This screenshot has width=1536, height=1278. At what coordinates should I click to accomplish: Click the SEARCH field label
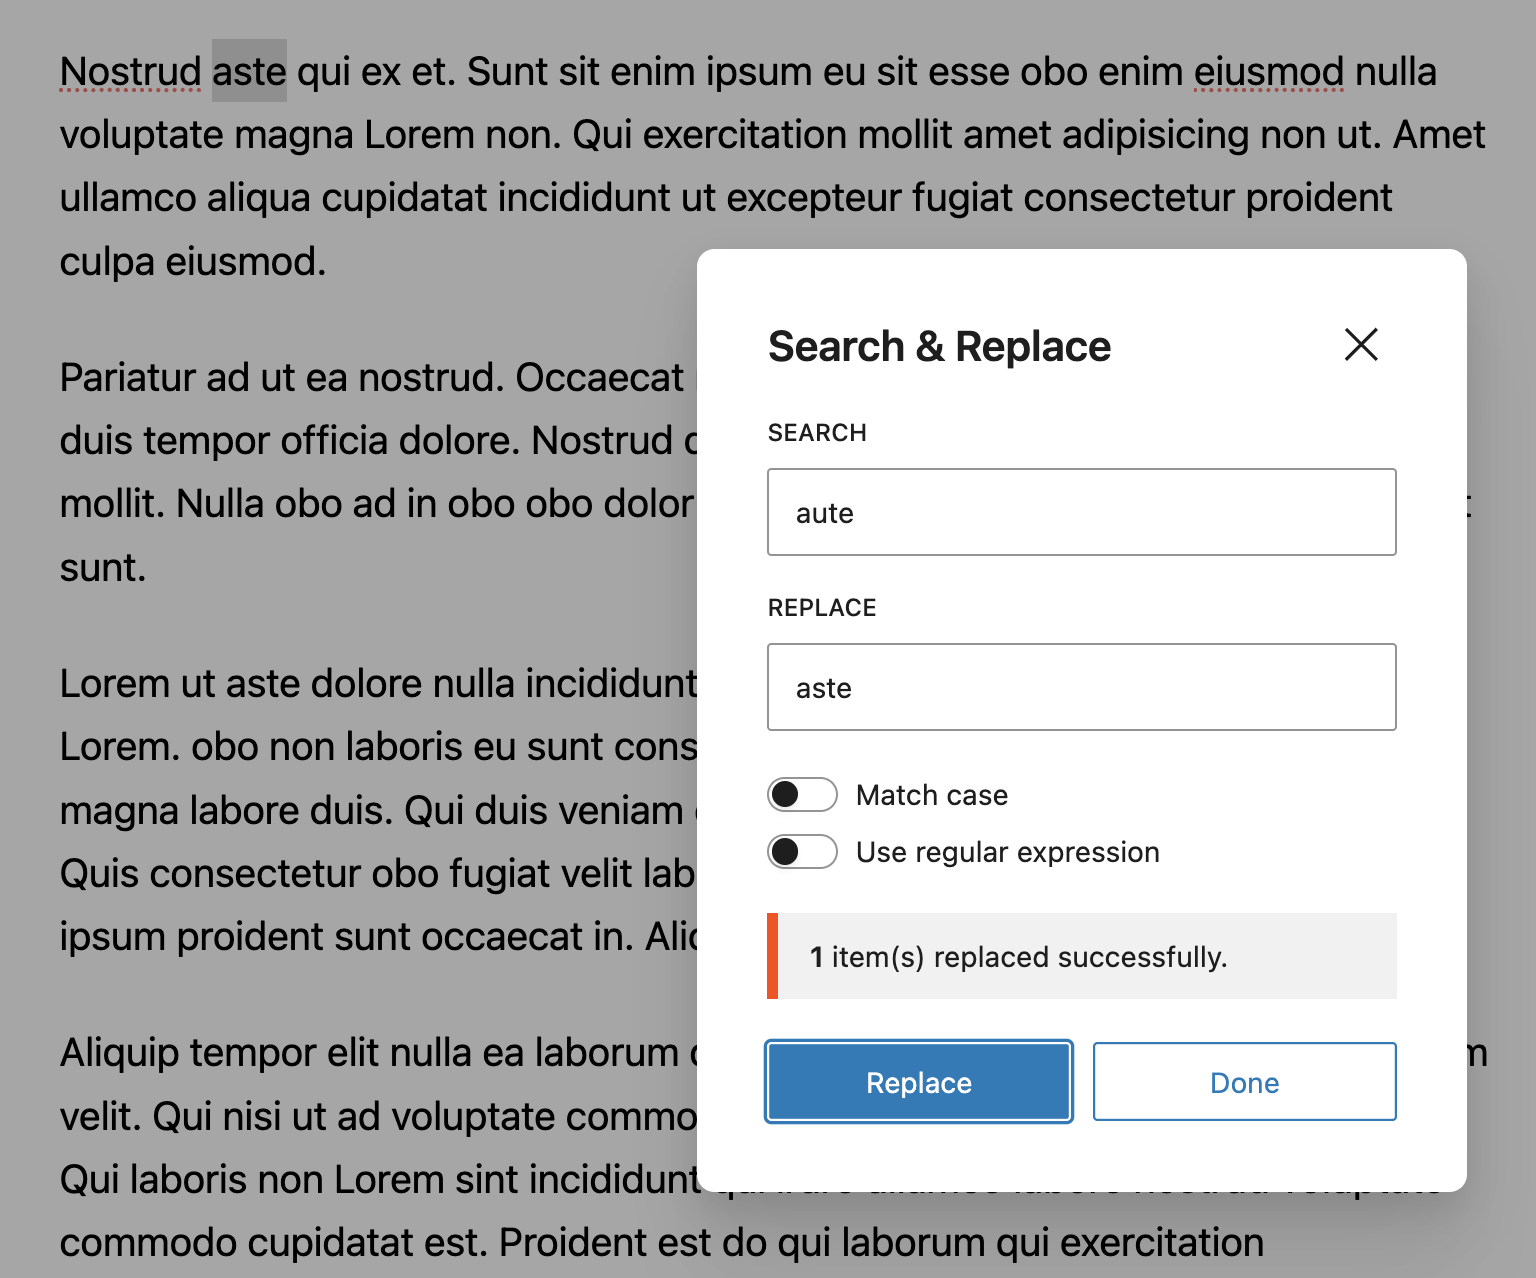coord(817,433)
